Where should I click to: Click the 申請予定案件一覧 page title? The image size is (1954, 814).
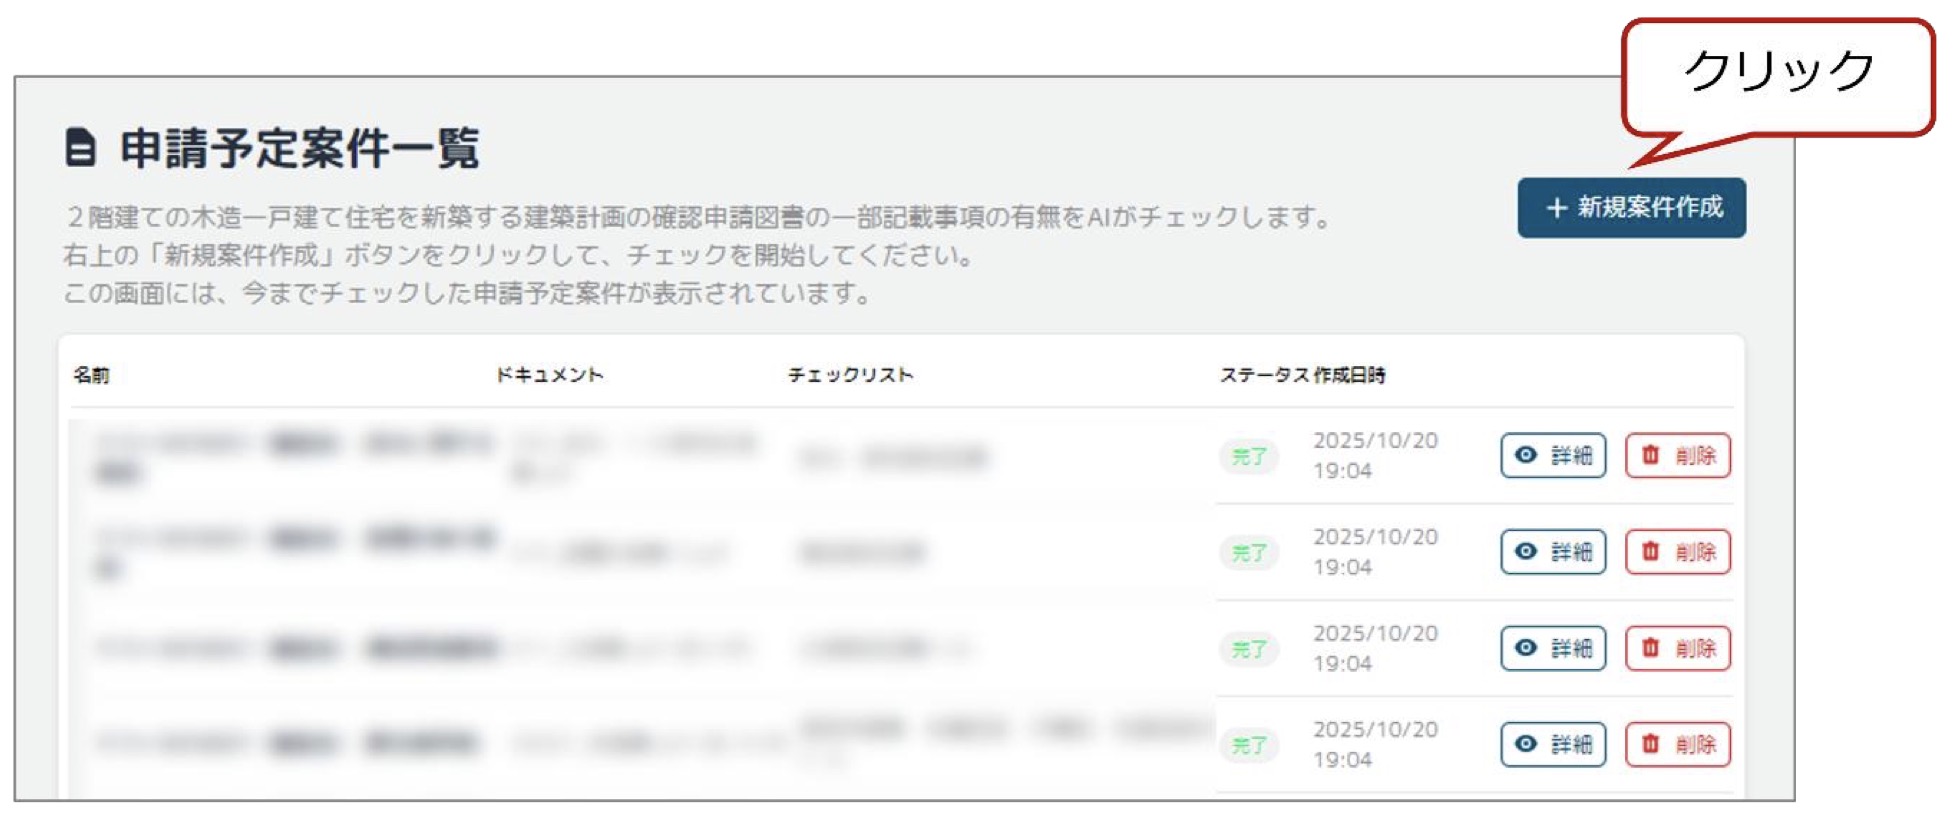click(299, 148)
